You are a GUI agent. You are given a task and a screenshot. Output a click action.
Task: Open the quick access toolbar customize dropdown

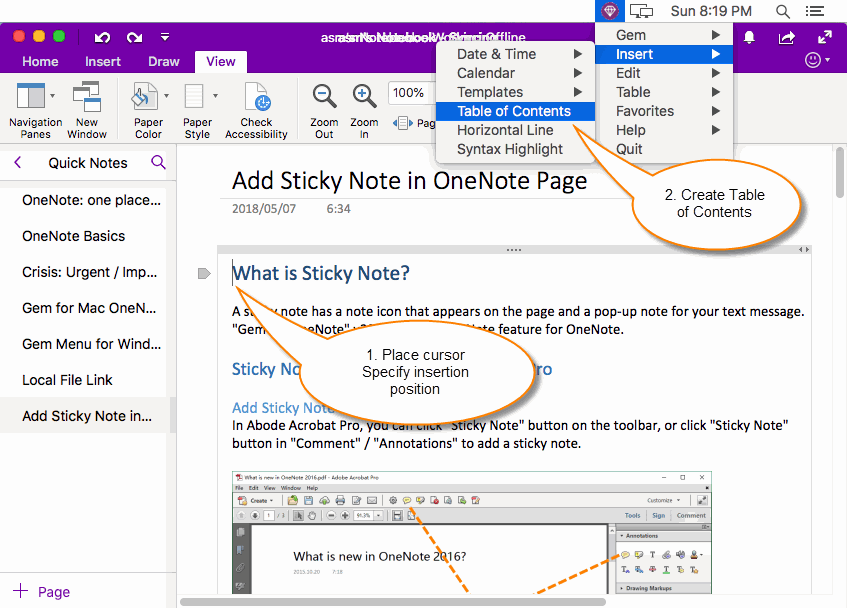coord(165,37)
